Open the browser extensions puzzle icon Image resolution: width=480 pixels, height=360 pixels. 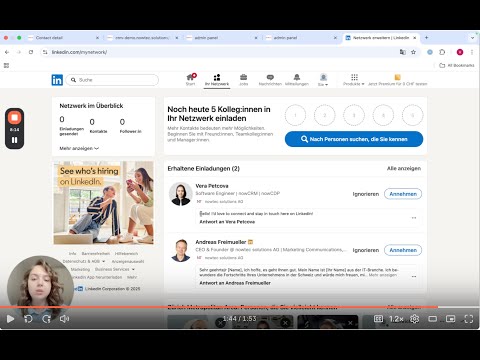tap(442, 52)
